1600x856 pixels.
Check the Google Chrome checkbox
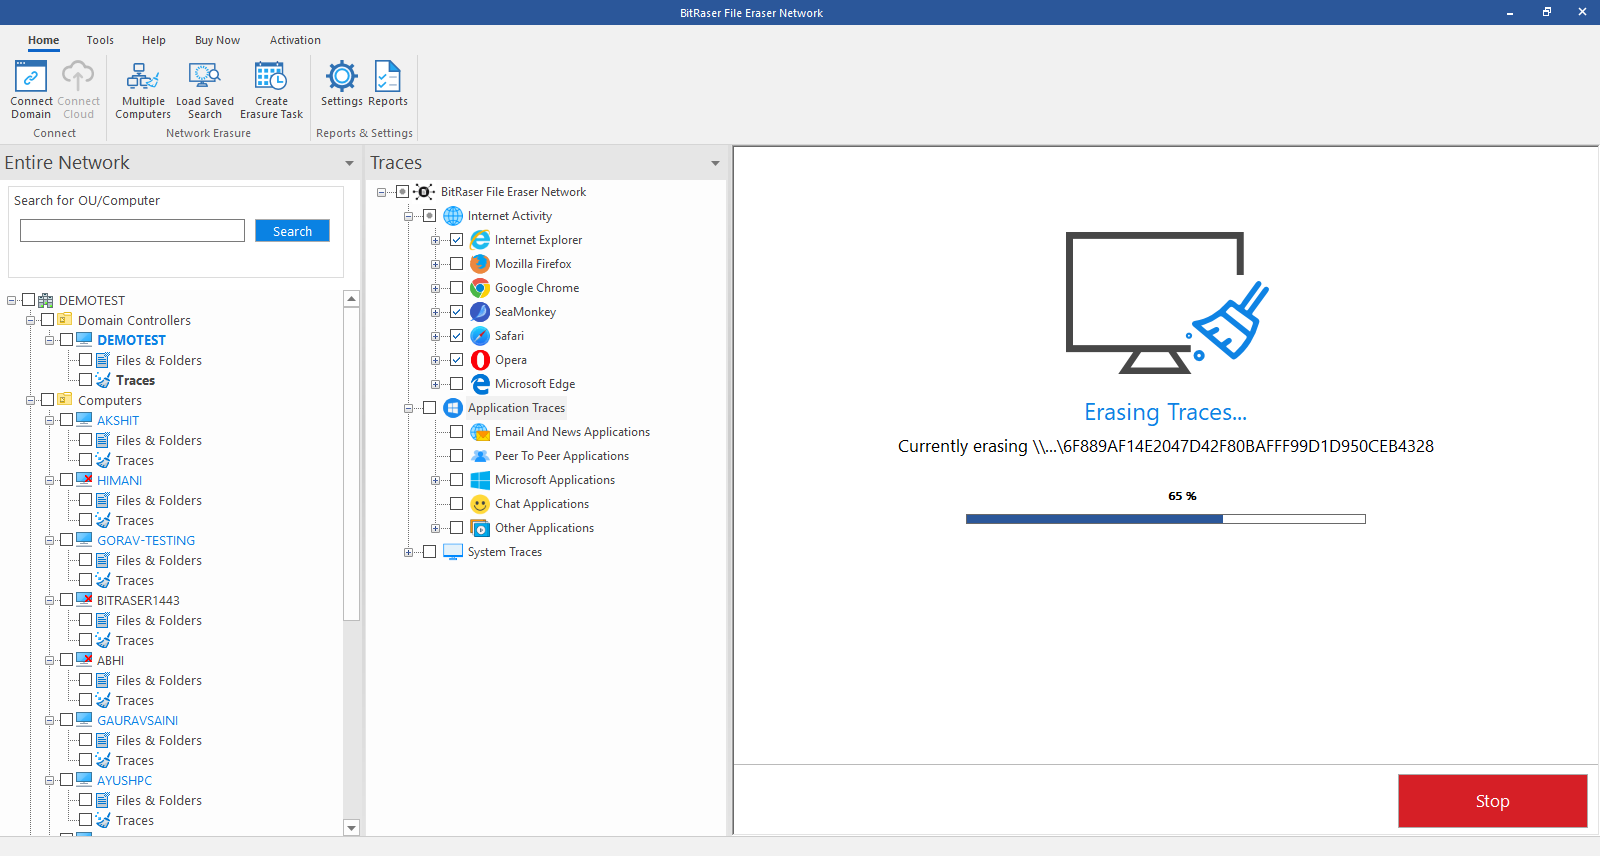coord(457,288)
